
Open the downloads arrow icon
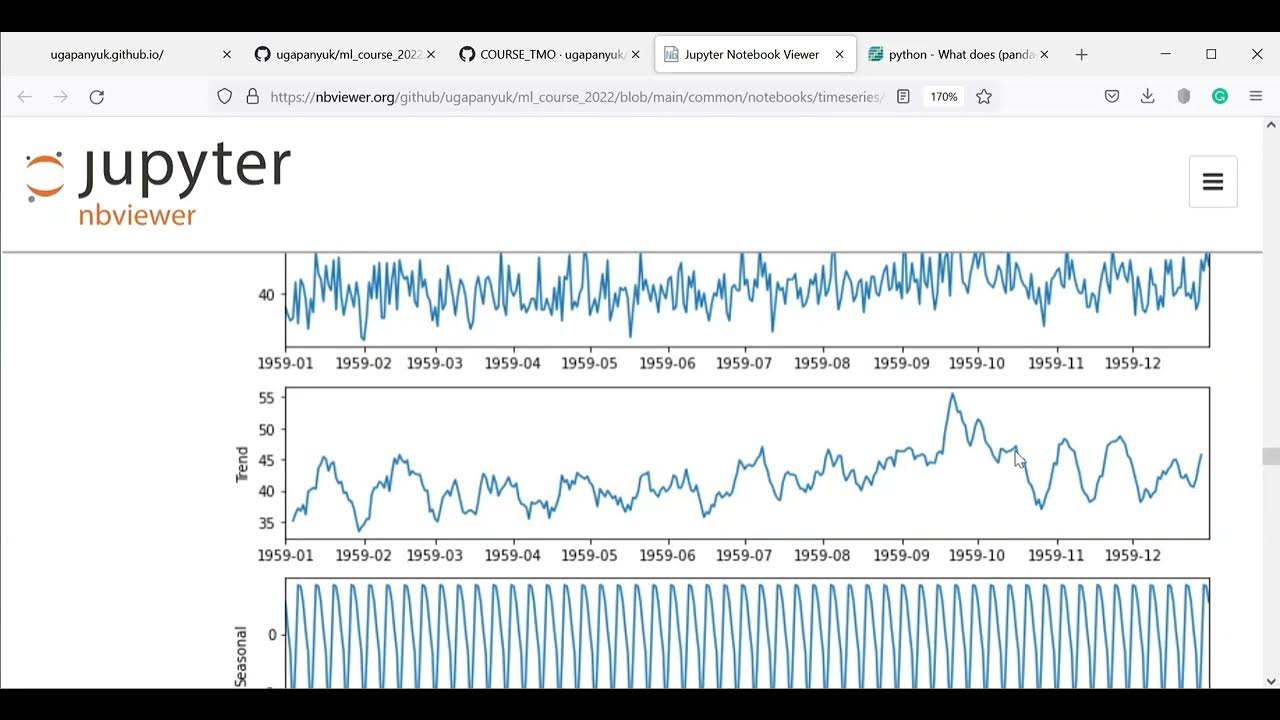(x=1148, y=97)
